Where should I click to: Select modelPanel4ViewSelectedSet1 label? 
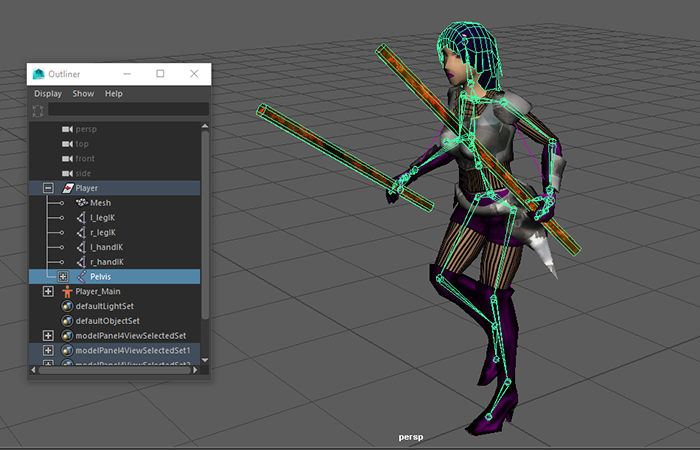[x=133, y=350]
